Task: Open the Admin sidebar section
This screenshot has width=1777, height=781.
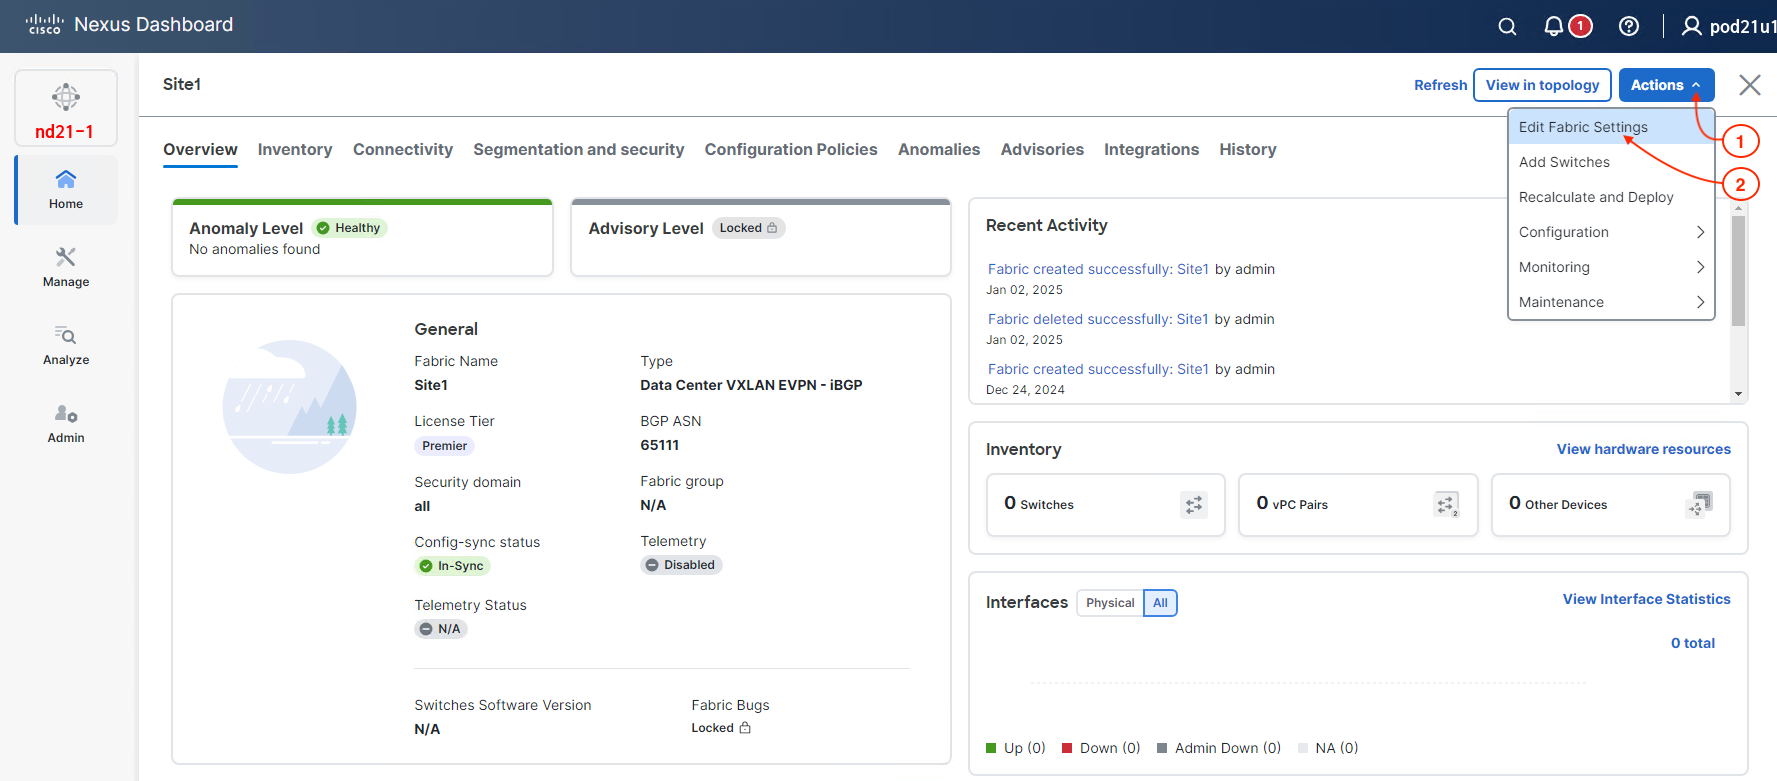Action: (x=66, y=423)
